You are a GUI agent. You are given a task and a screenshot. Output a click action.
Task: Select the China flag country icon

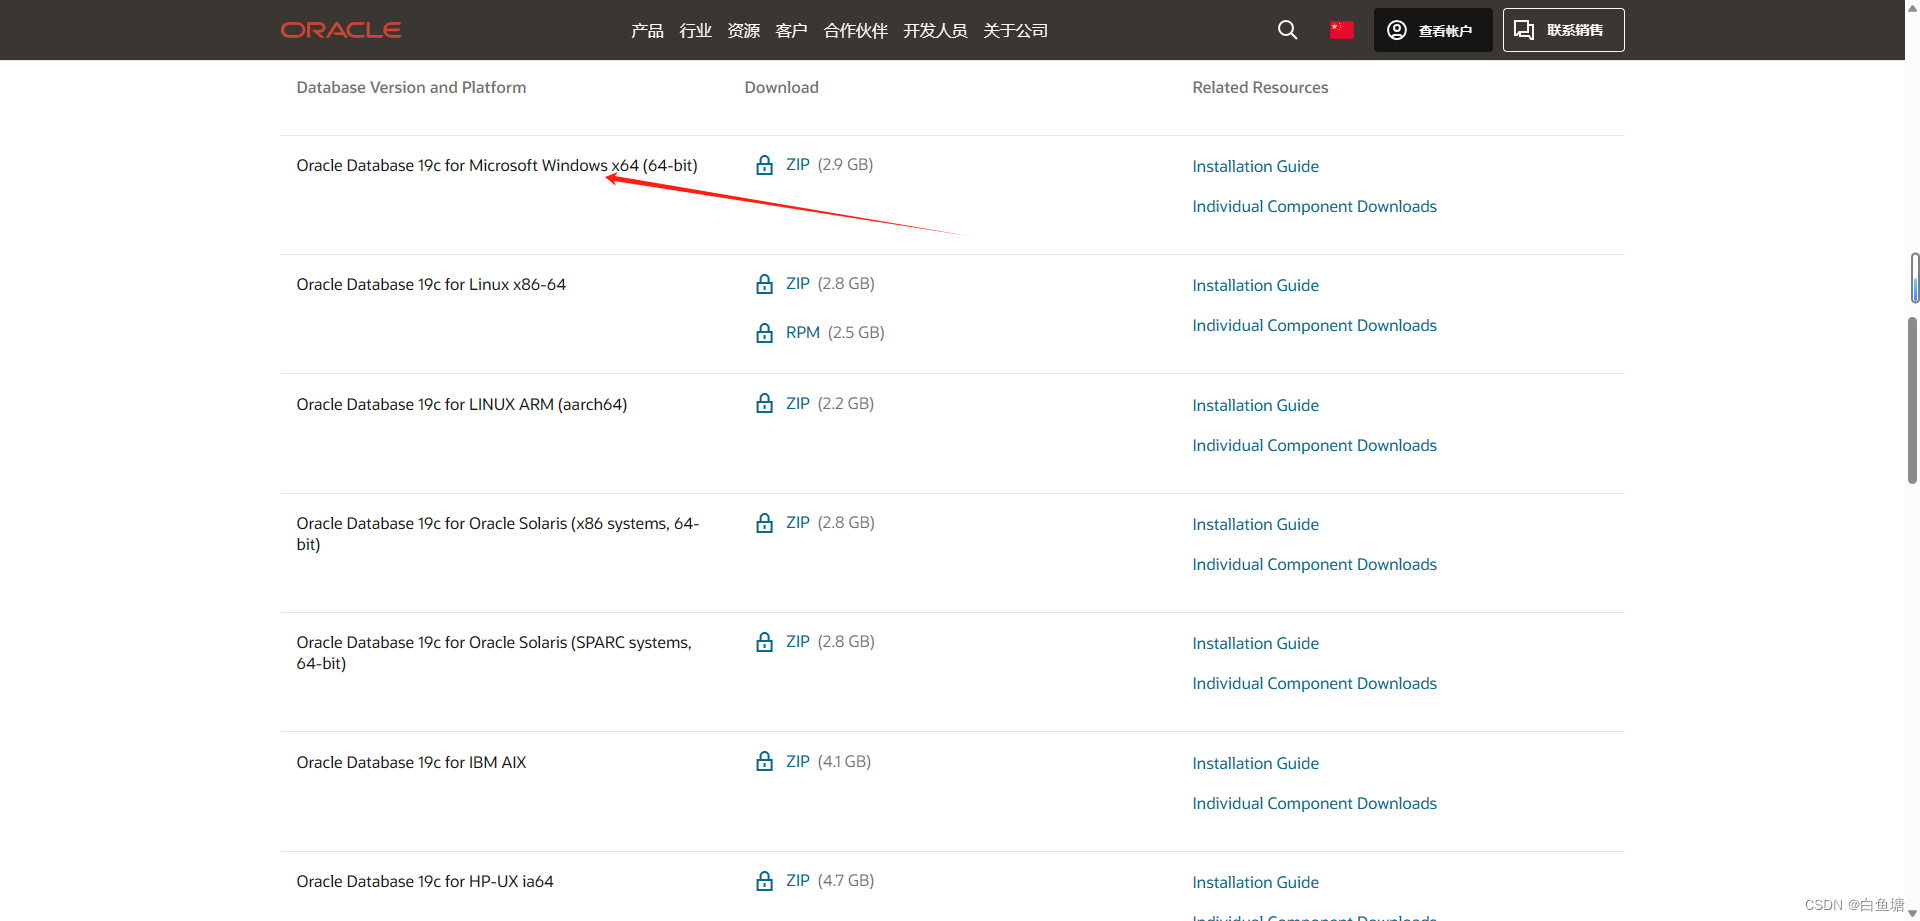pos(1341,30)
